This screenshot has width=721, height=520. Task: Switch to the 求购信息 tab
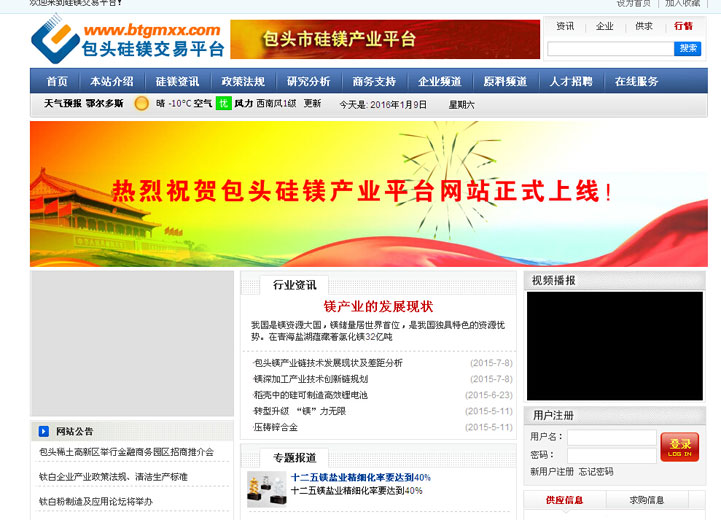646,500
